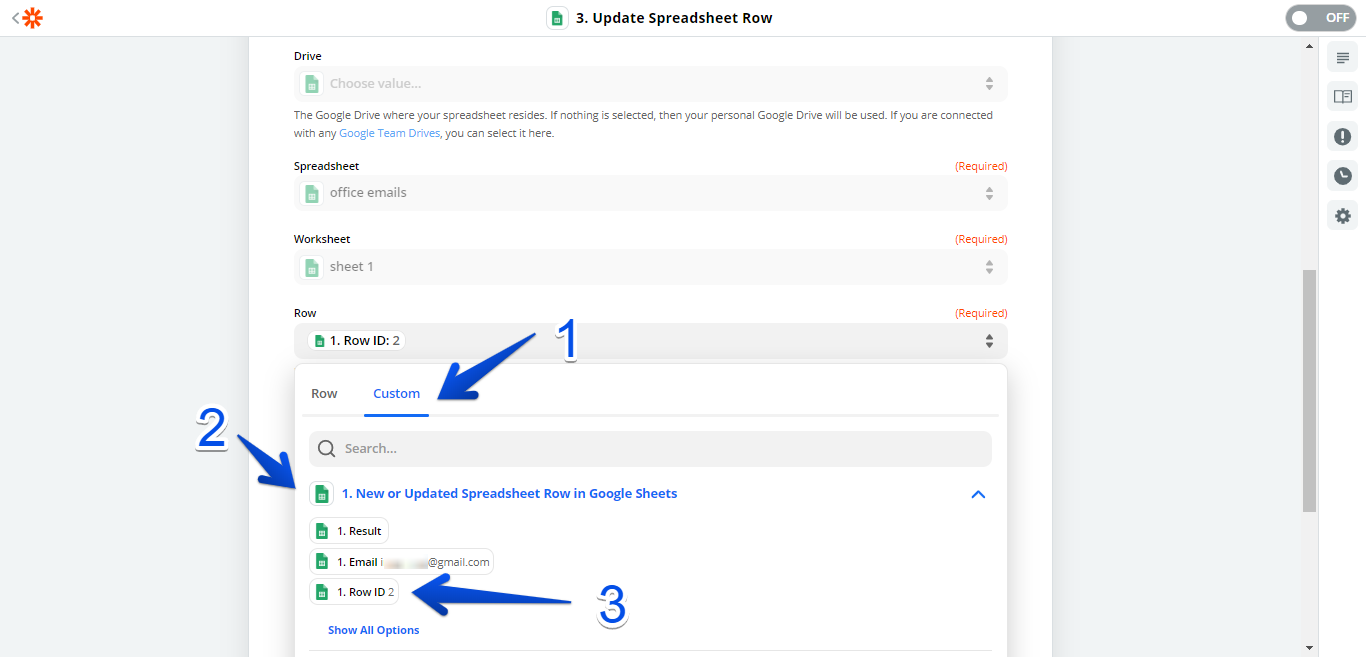Click the Google Sheets icon in title
Image resolution: width=1366 pixels, height=657 pixels.
click(557, 18)
